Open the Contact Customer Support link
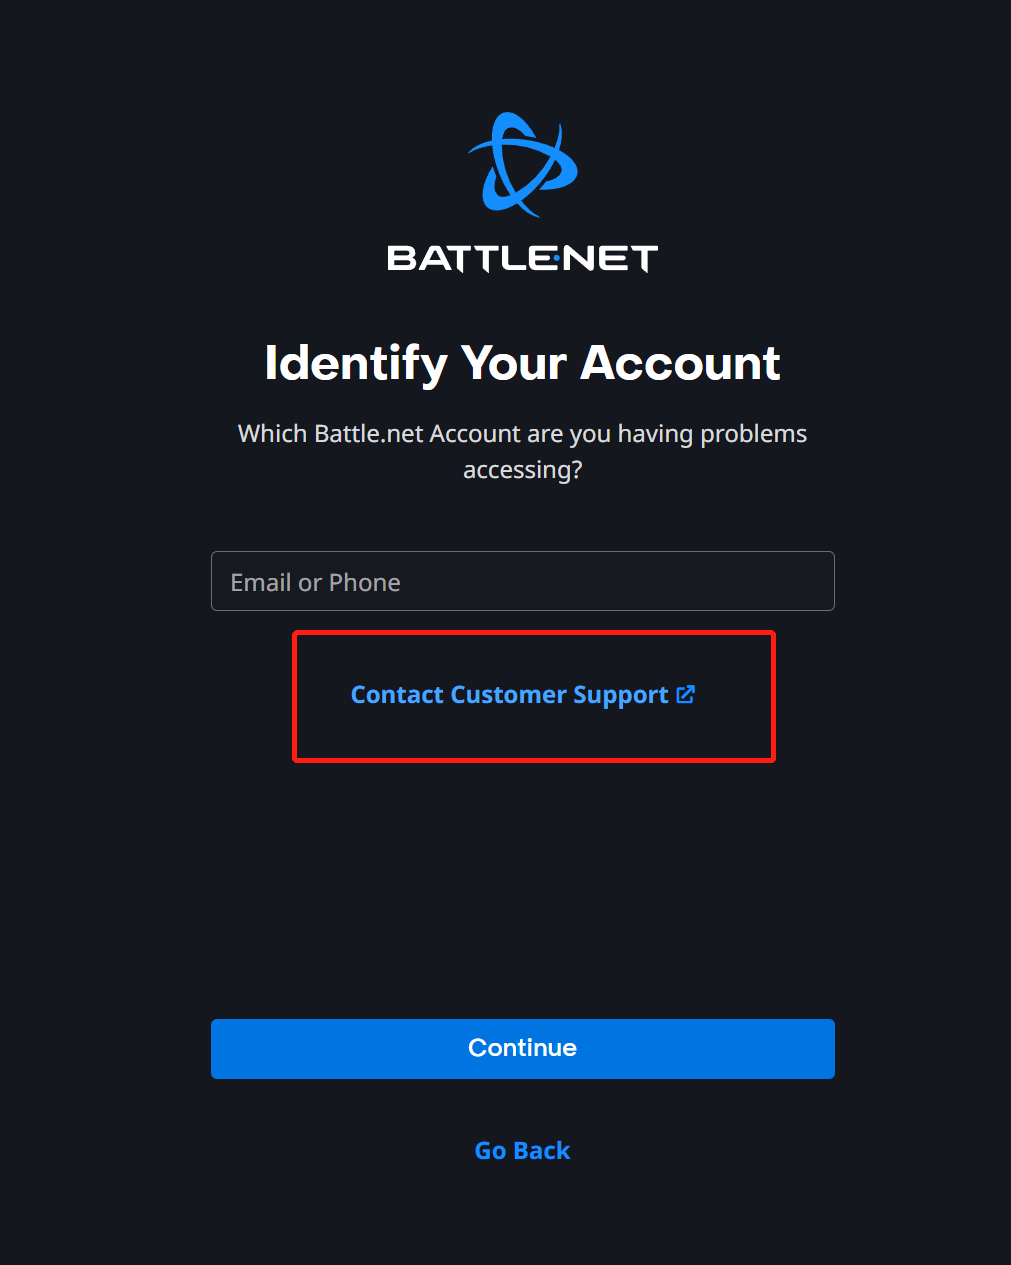1011x1265 pixels. point(510,695)
